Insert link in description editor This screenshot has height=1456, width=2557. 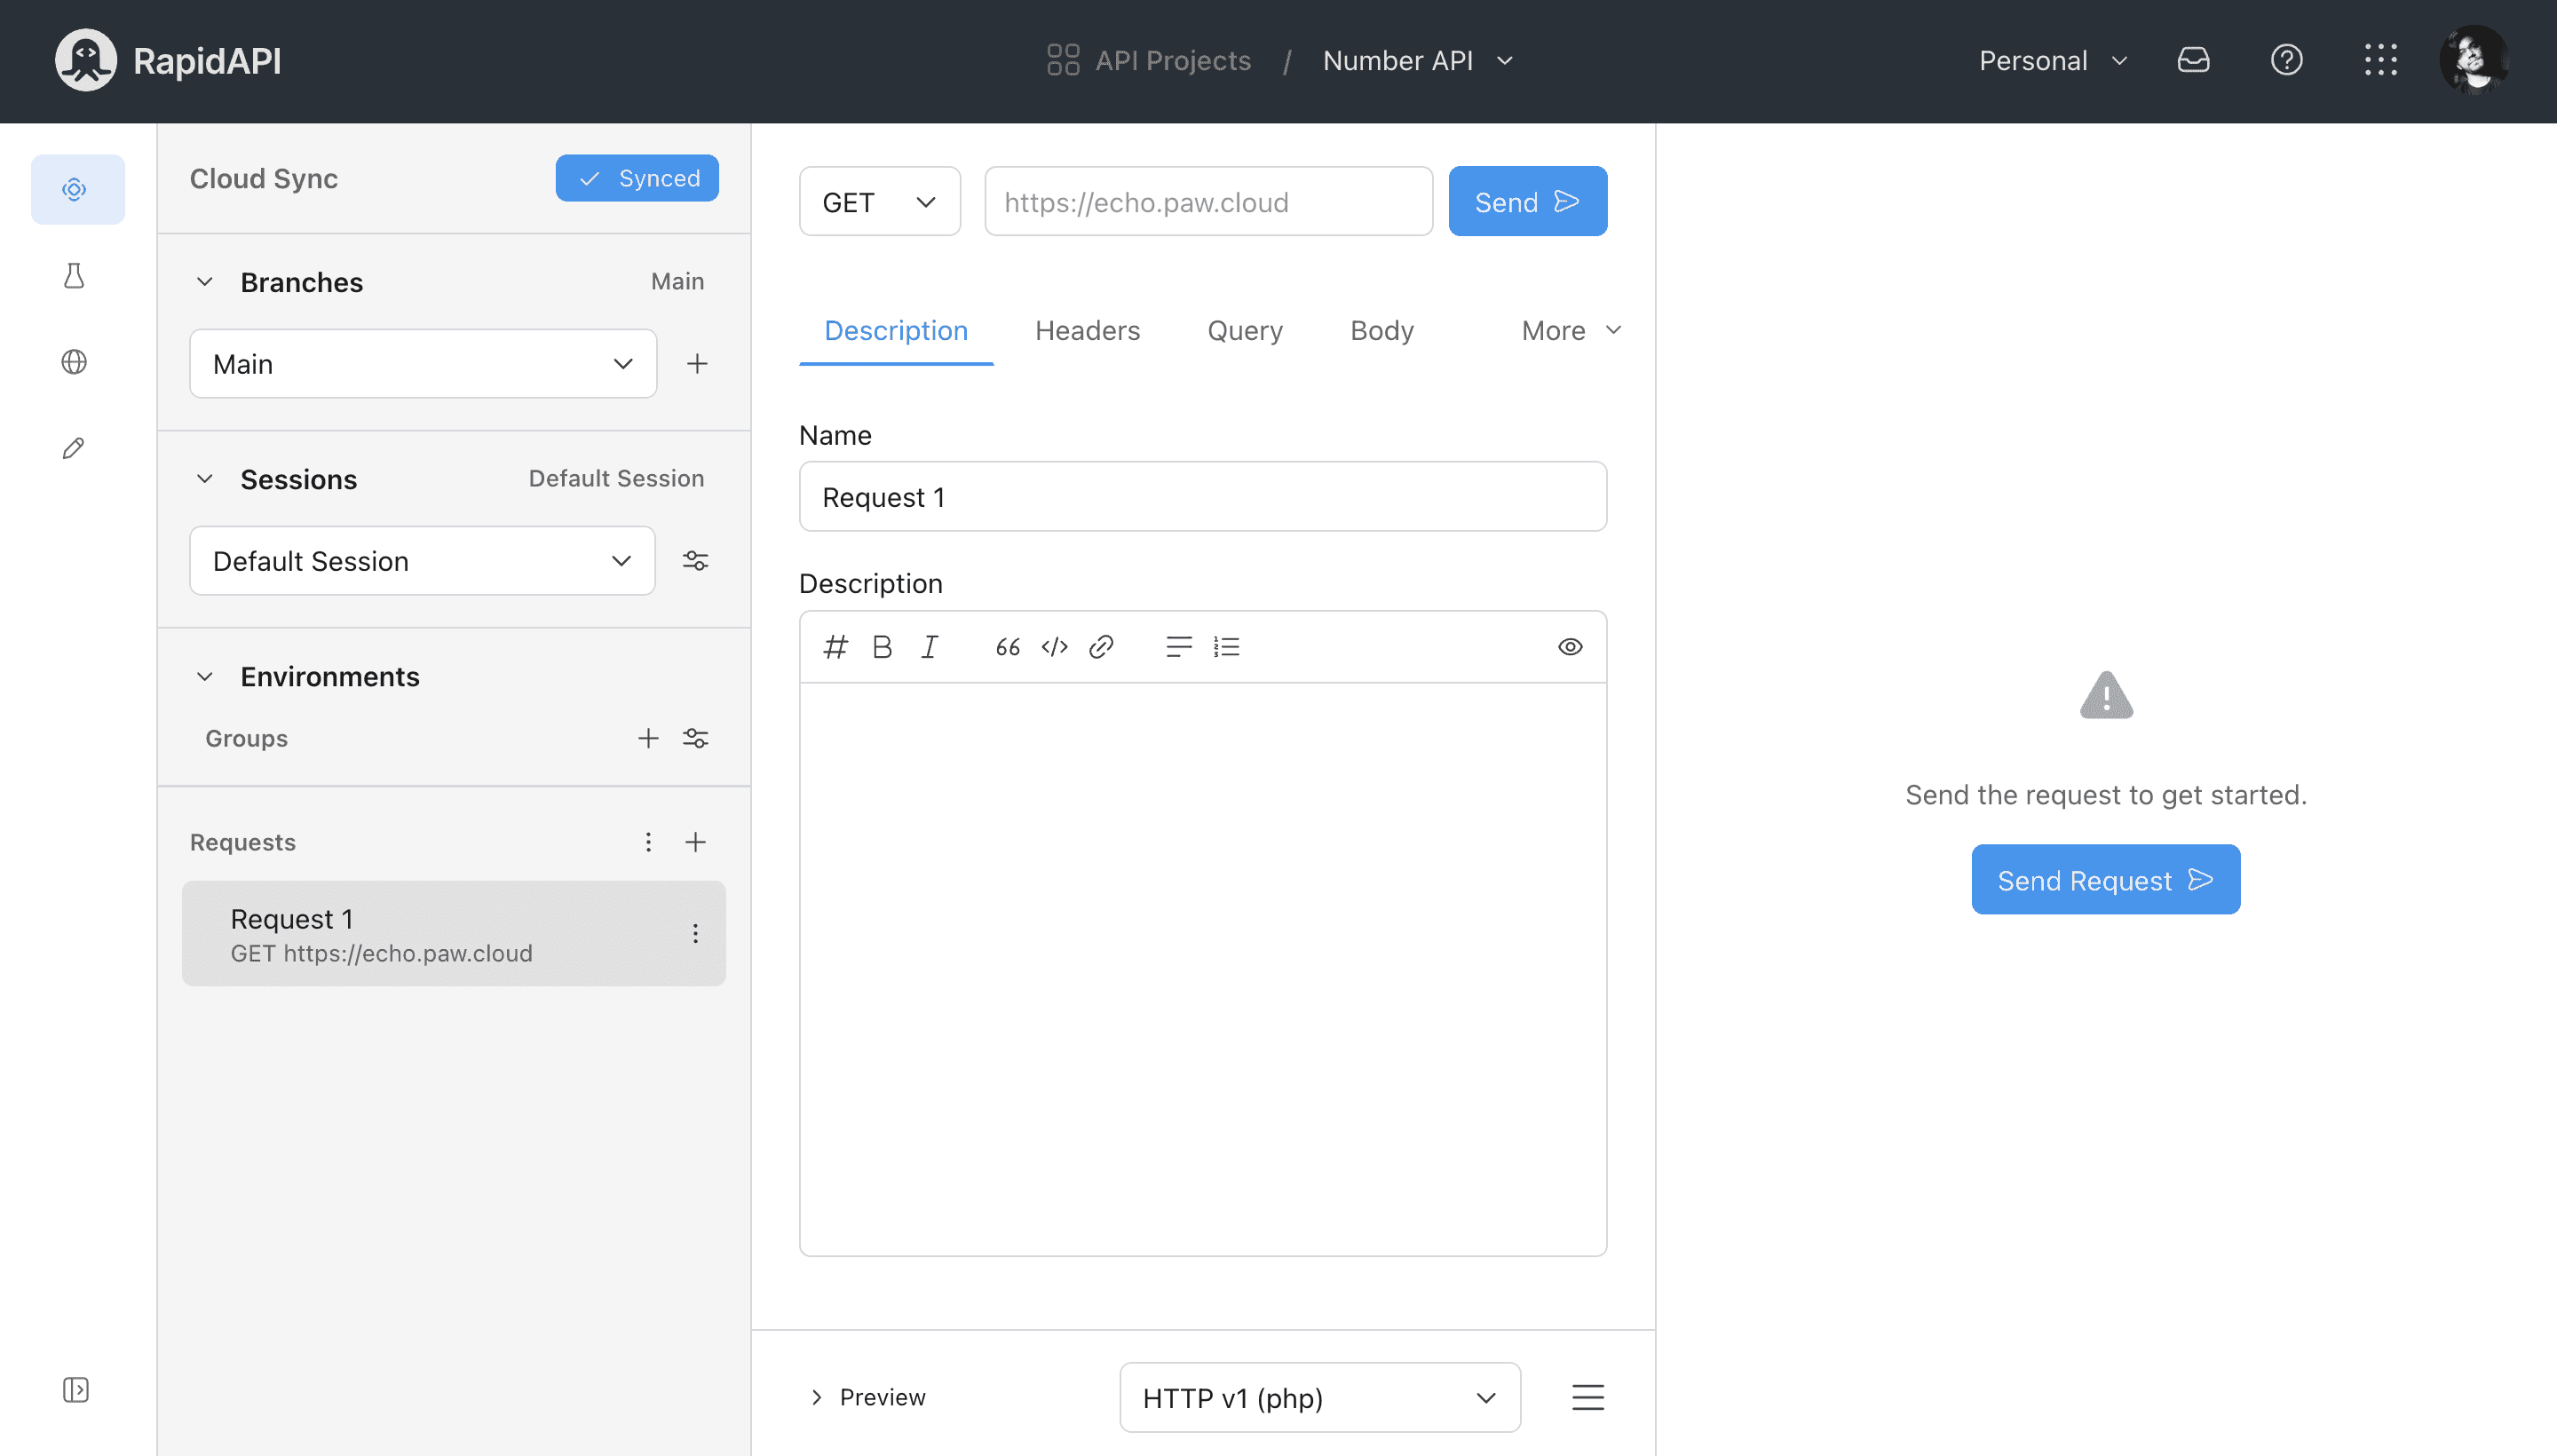pyautogui.click(x=1101, y=647)
